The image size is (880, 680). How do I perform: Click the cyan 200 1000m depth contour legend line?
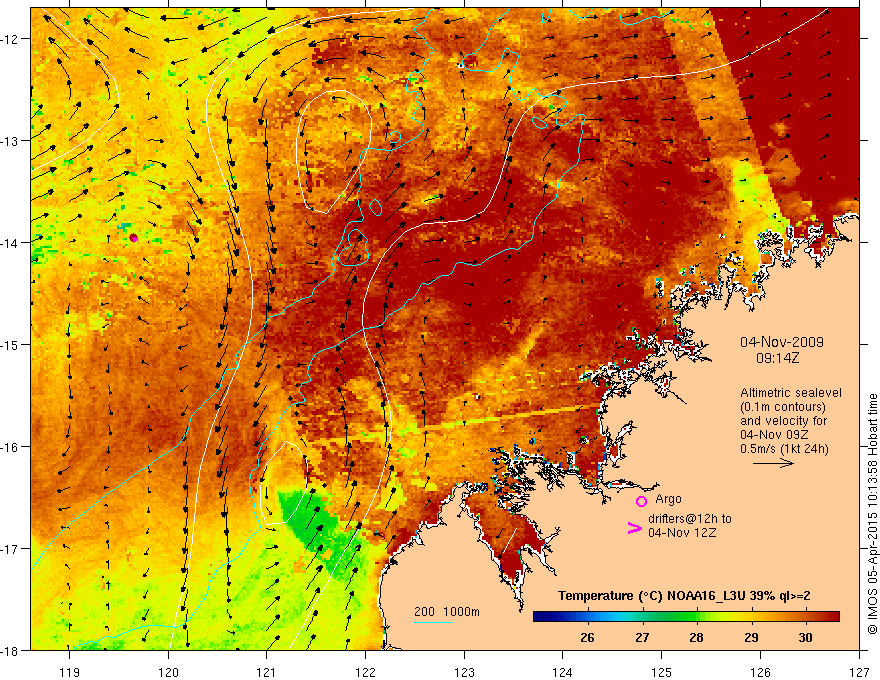pos(434,622)
